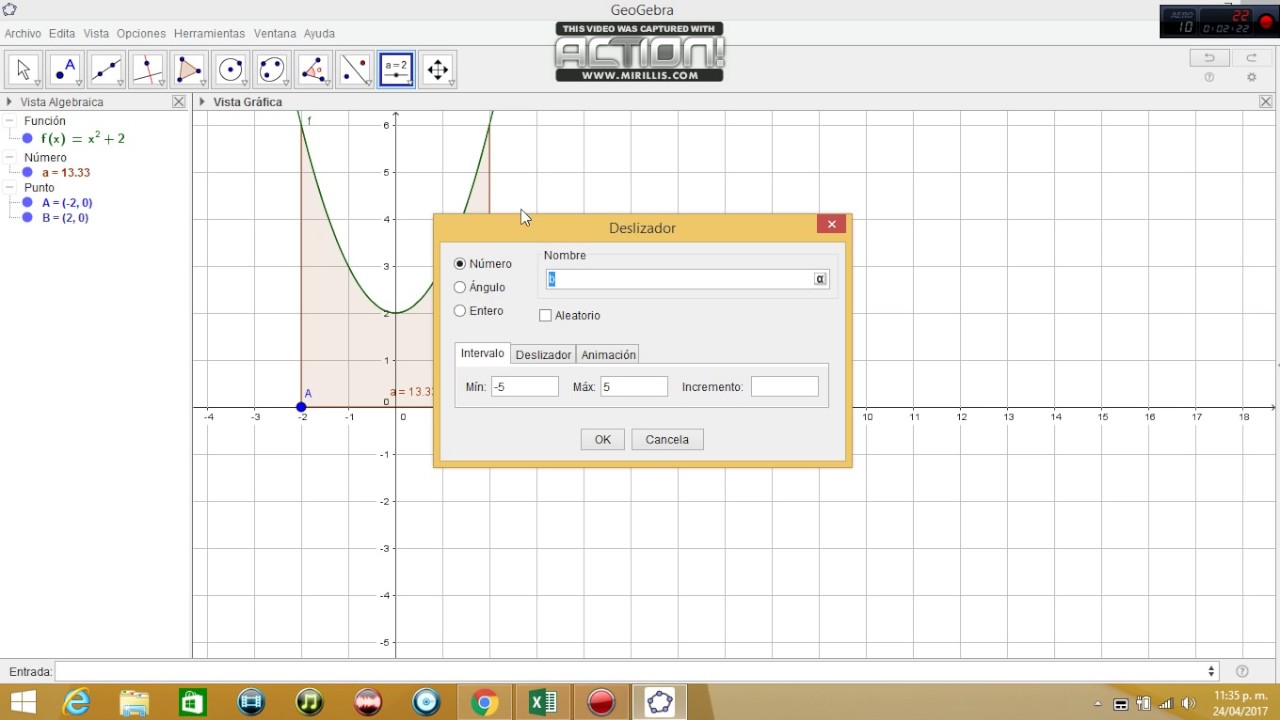Select the Point tool

point(65,69)
